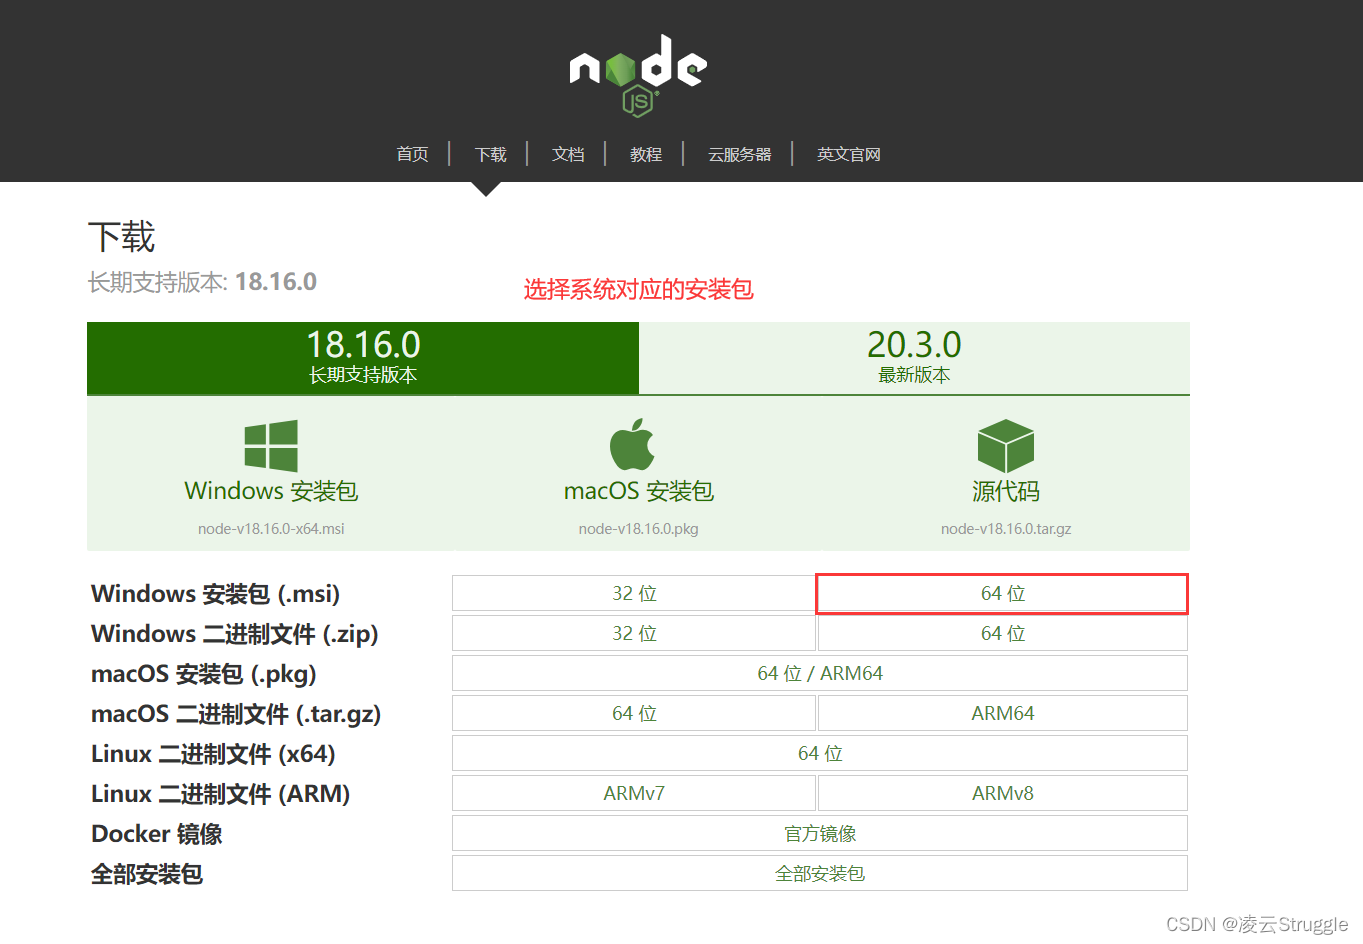Viewport: 1363px width, 944px height.
Task: Open the 英文官网 navigation item
Action: 849,154
